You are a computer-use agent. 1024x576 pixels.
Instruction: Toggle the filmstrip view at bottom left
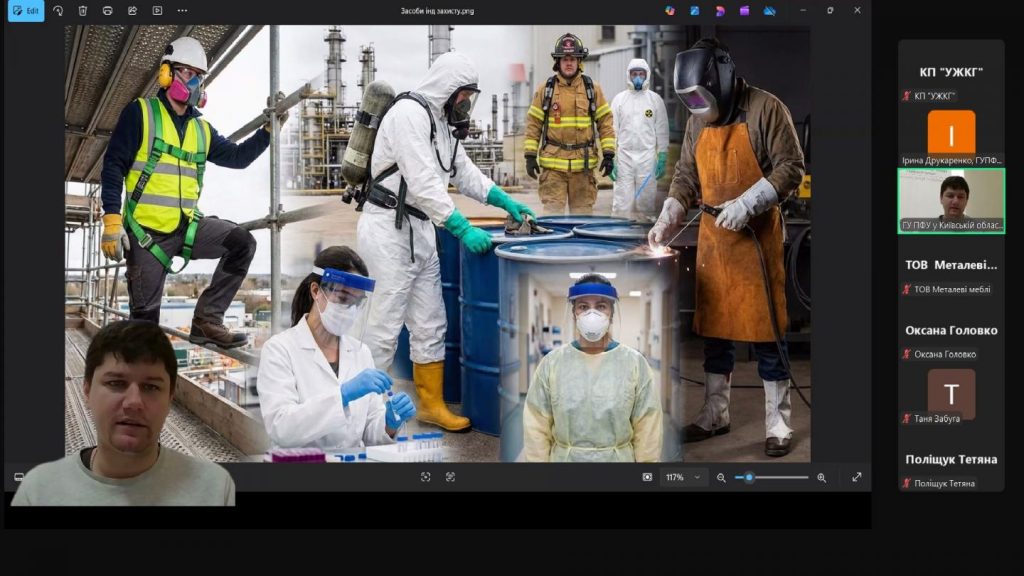click(18, 477)
